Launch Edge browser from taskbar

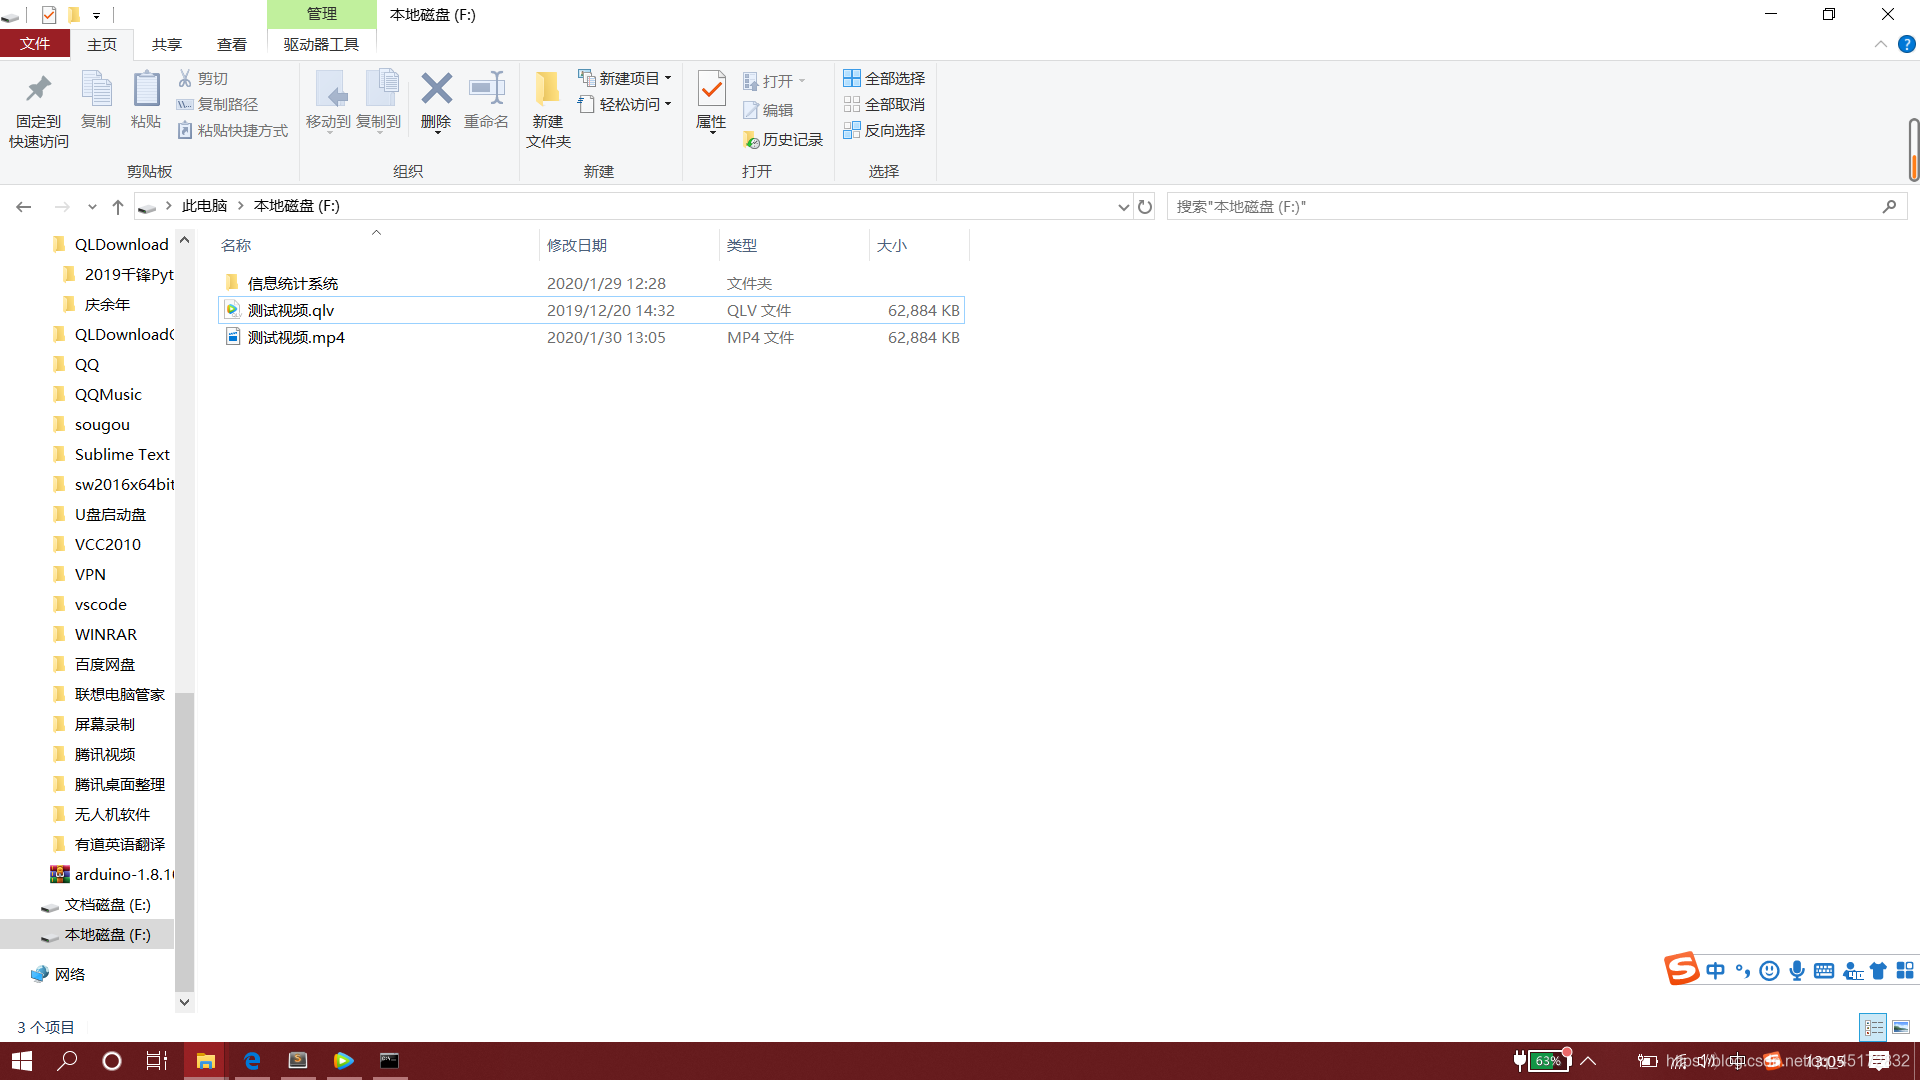click(x=252, y=1061)
